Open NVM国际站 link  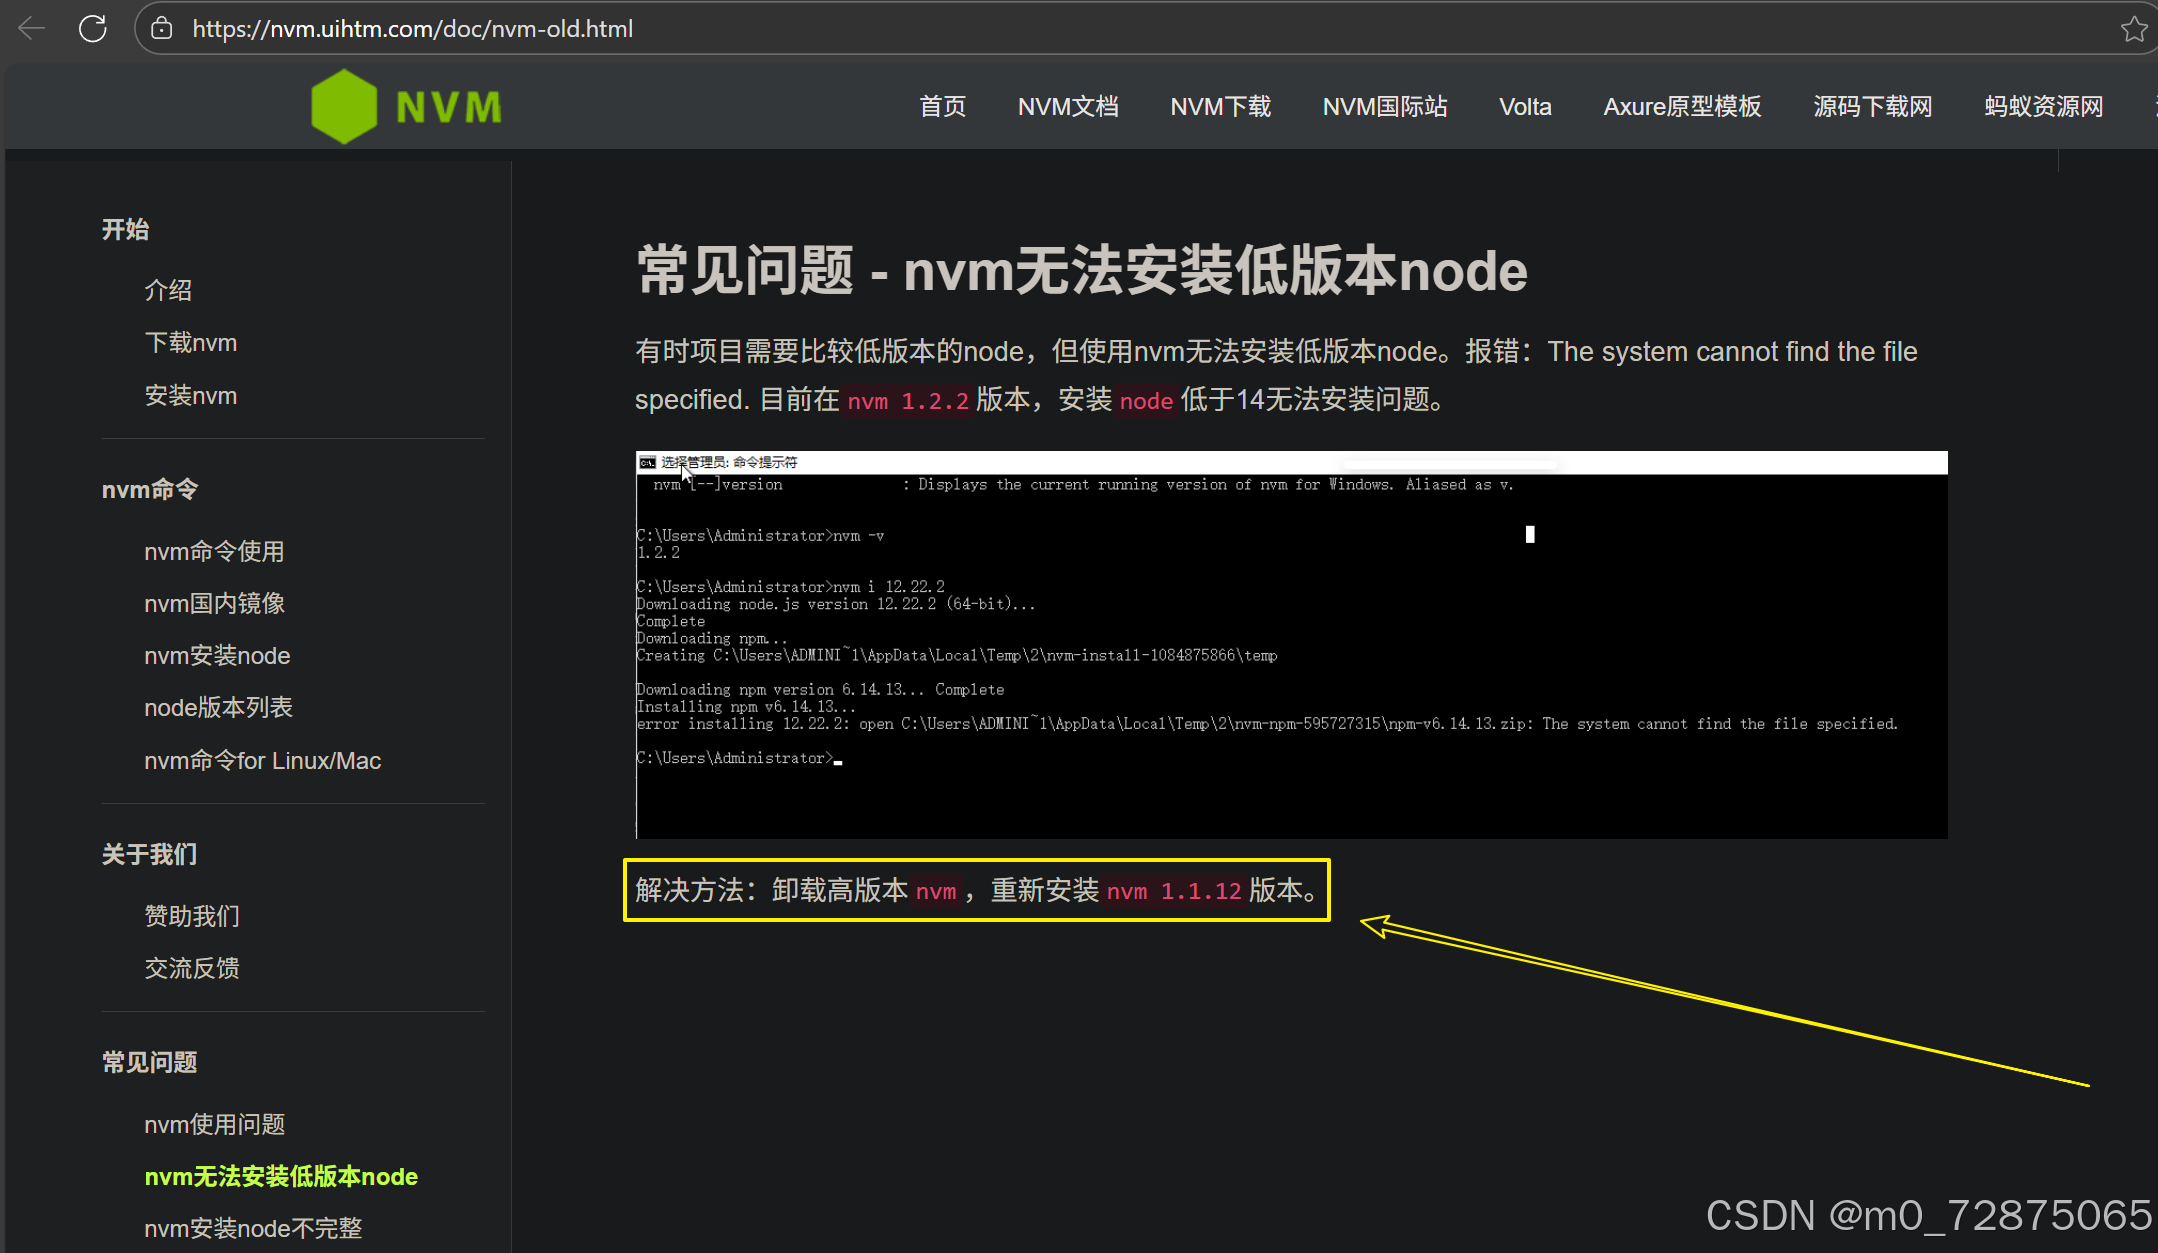pos(1385,106)
